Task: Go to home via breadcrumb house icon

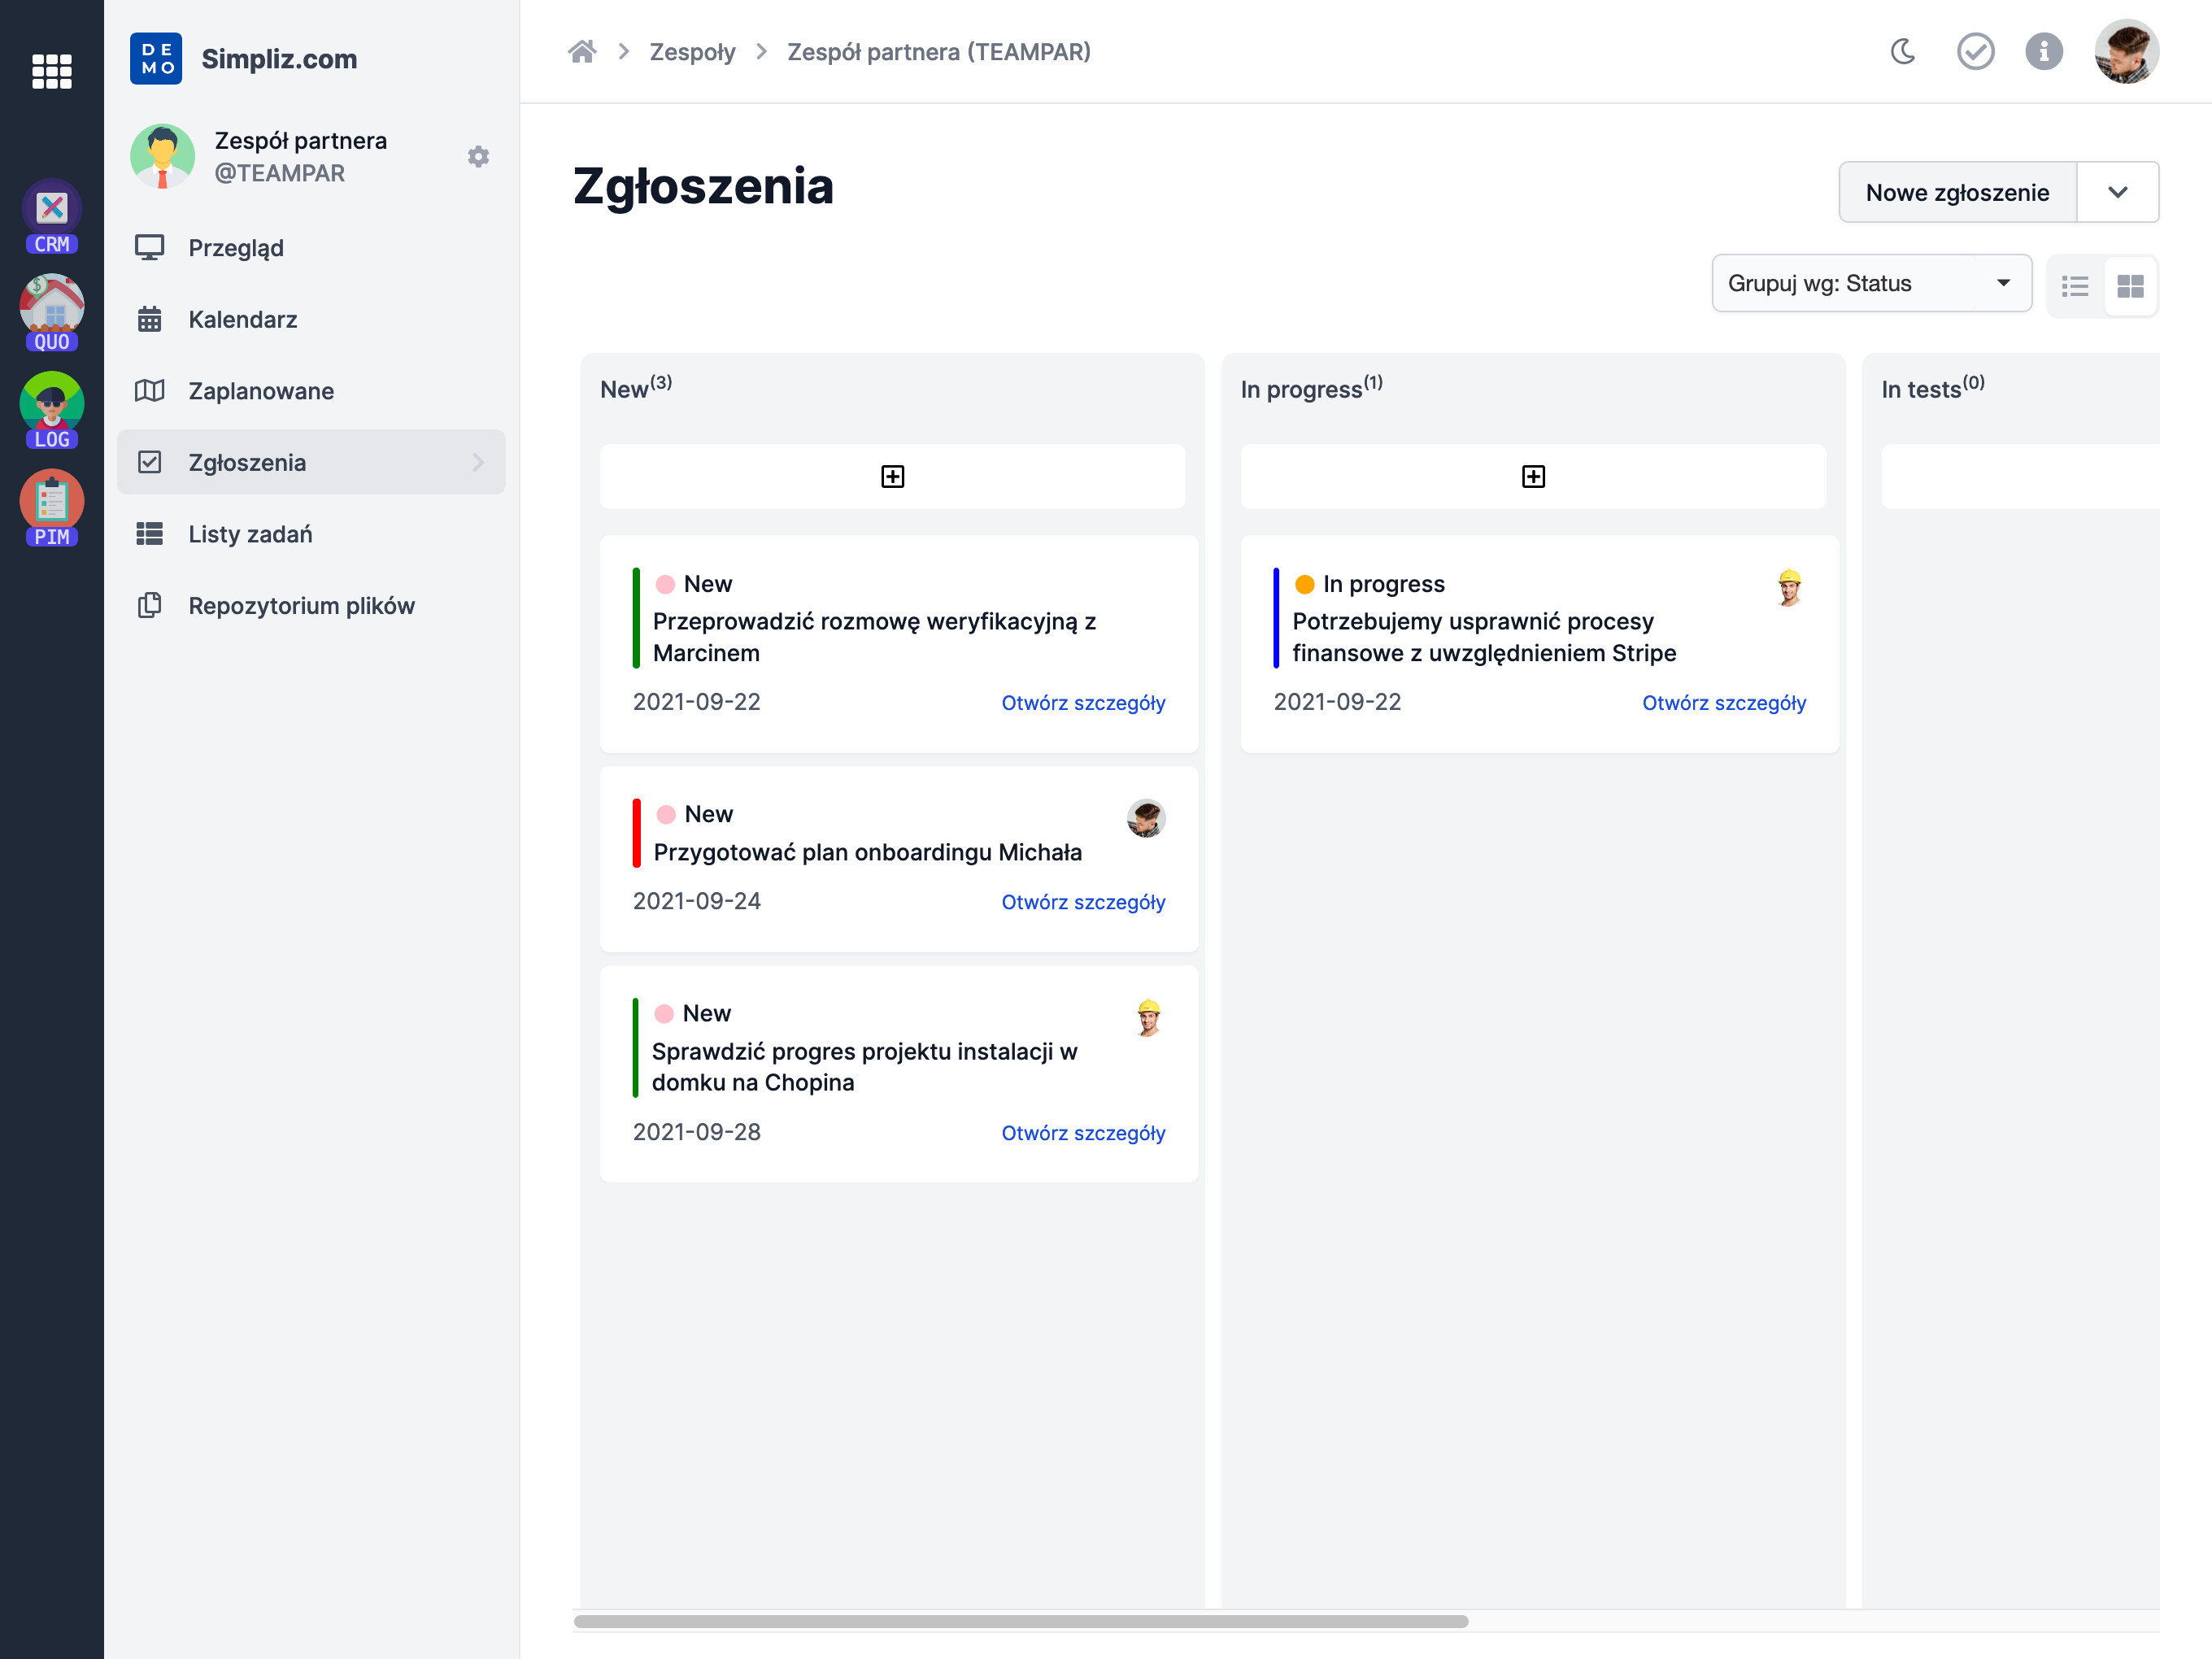Action: click(582, 51)
